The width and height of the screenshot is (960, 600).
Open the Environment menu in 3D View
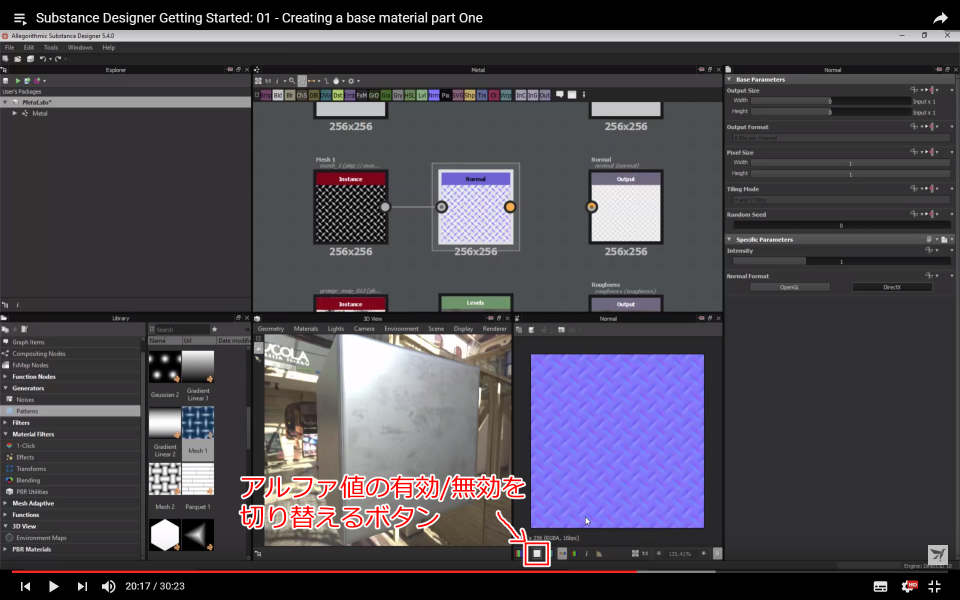401,329
